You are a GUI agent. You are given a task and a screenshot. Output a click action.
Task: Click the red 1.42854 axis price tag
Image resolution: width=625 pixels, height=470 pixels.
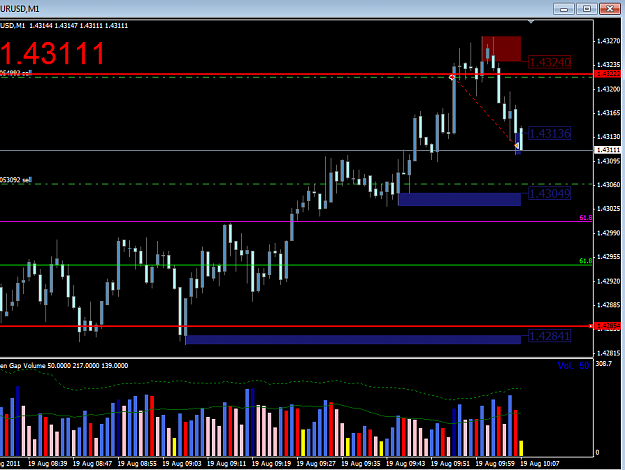(608, 326)
